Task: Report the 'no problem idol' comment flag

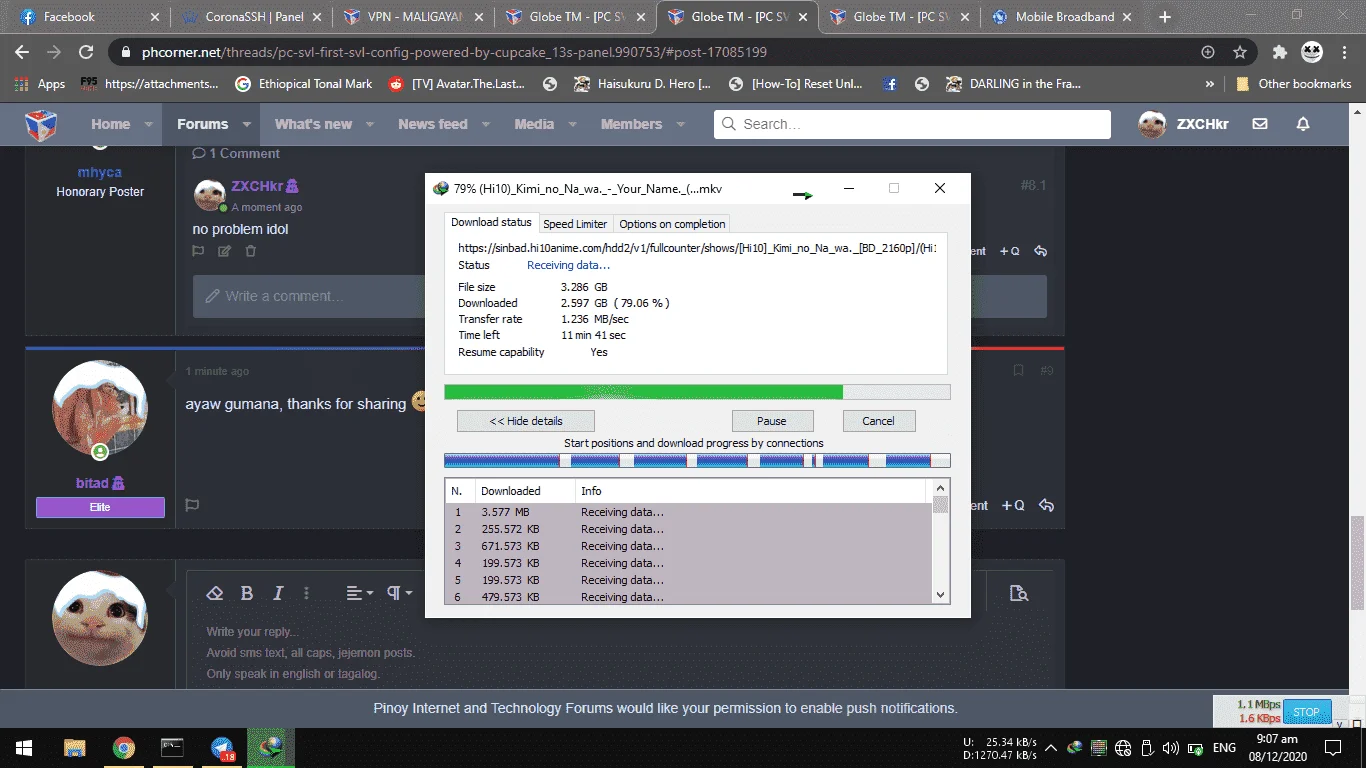Action: (198, 251)
